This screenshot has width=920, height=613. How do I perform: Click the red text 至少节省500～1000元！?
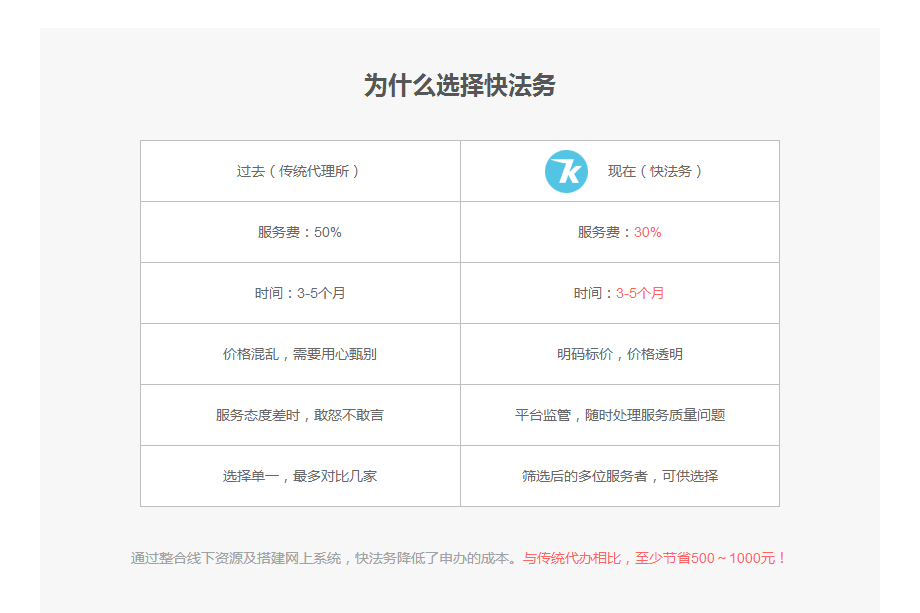(711, 558)
